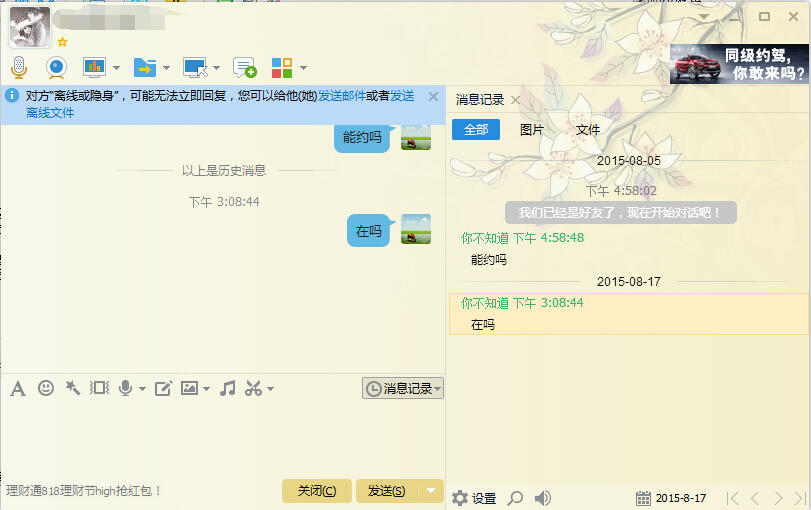
Task: Close the 消息记录 panel tab
Action: [515, 100]
